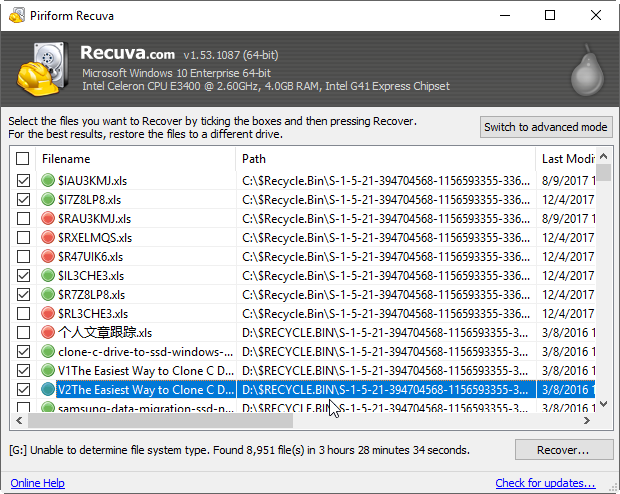Click Switch to advanced mode button
The image size is (620, 494).
click(x=546, y=127)
